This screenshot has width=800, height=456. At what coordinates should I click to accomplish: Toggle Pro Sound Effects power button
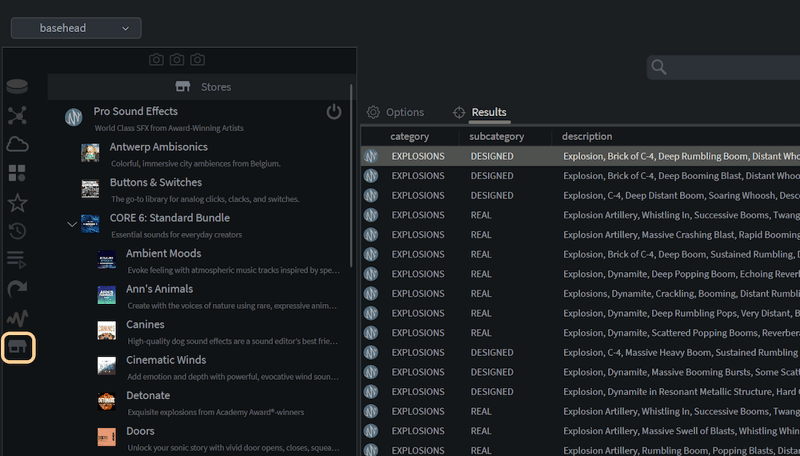pos(334,112)
